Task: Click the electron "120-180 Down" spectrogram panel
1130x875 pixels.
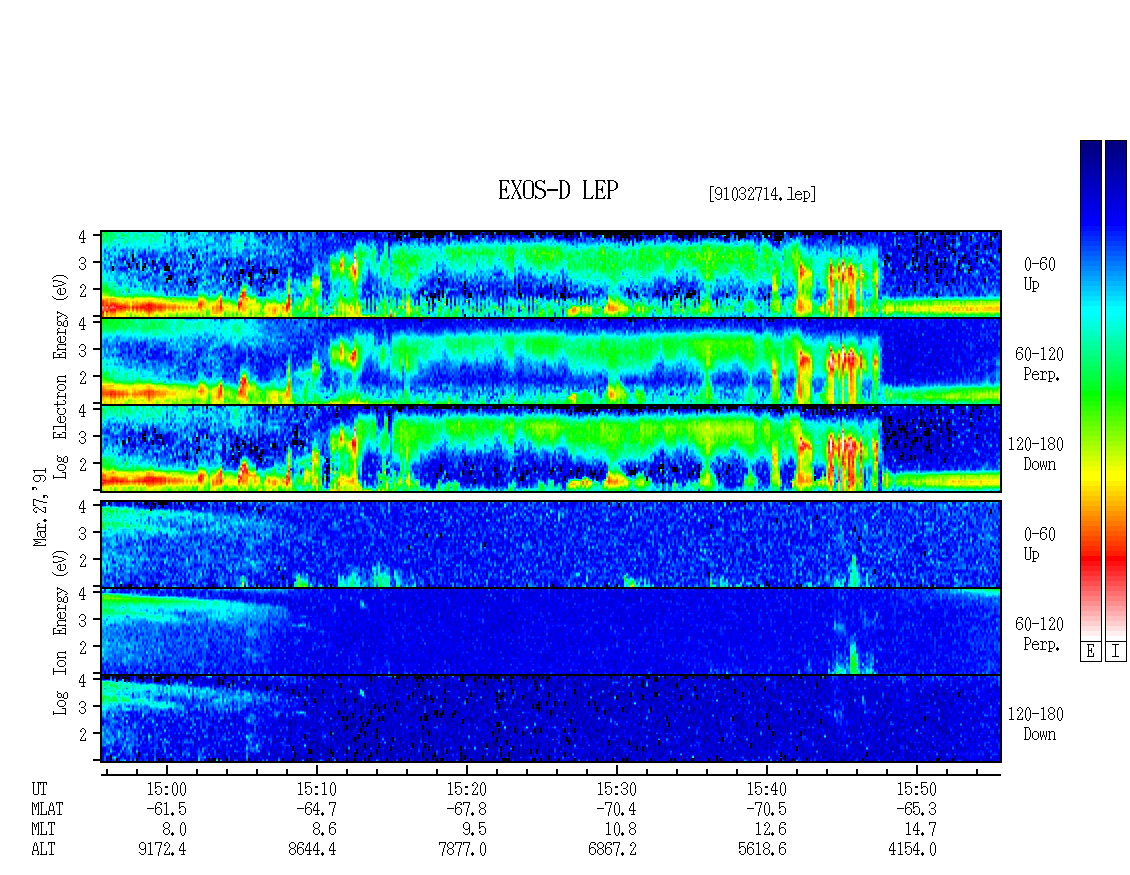Action: (551, 448)
